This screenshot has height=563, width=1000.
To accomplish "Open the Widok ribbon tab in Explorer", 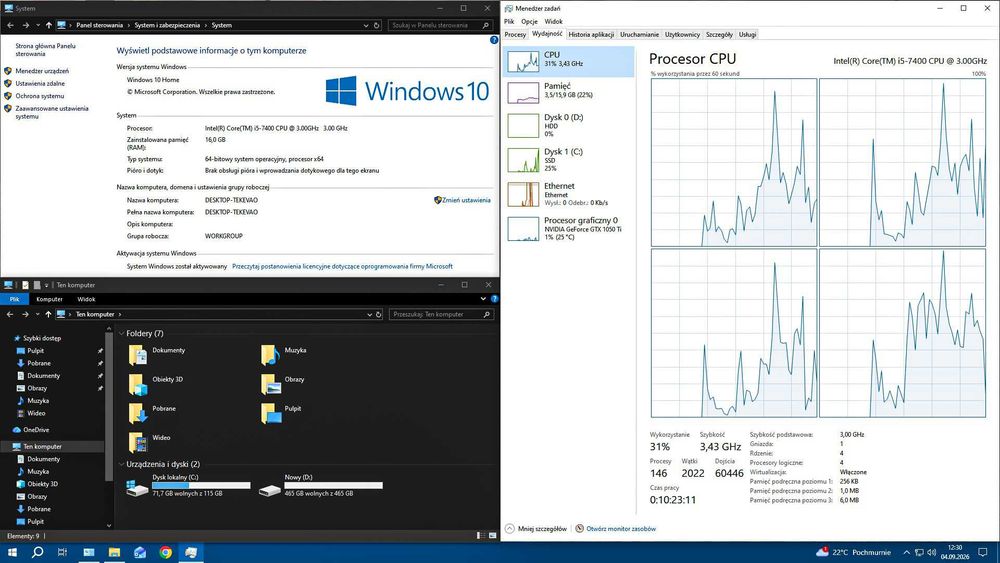I will 86,299.
